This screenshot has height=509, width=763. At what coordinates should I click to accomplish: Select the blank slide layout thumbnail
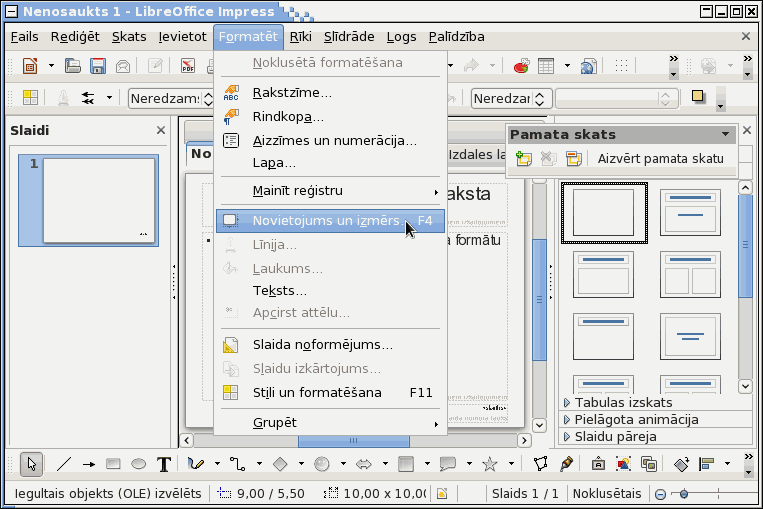coord(604,213)
